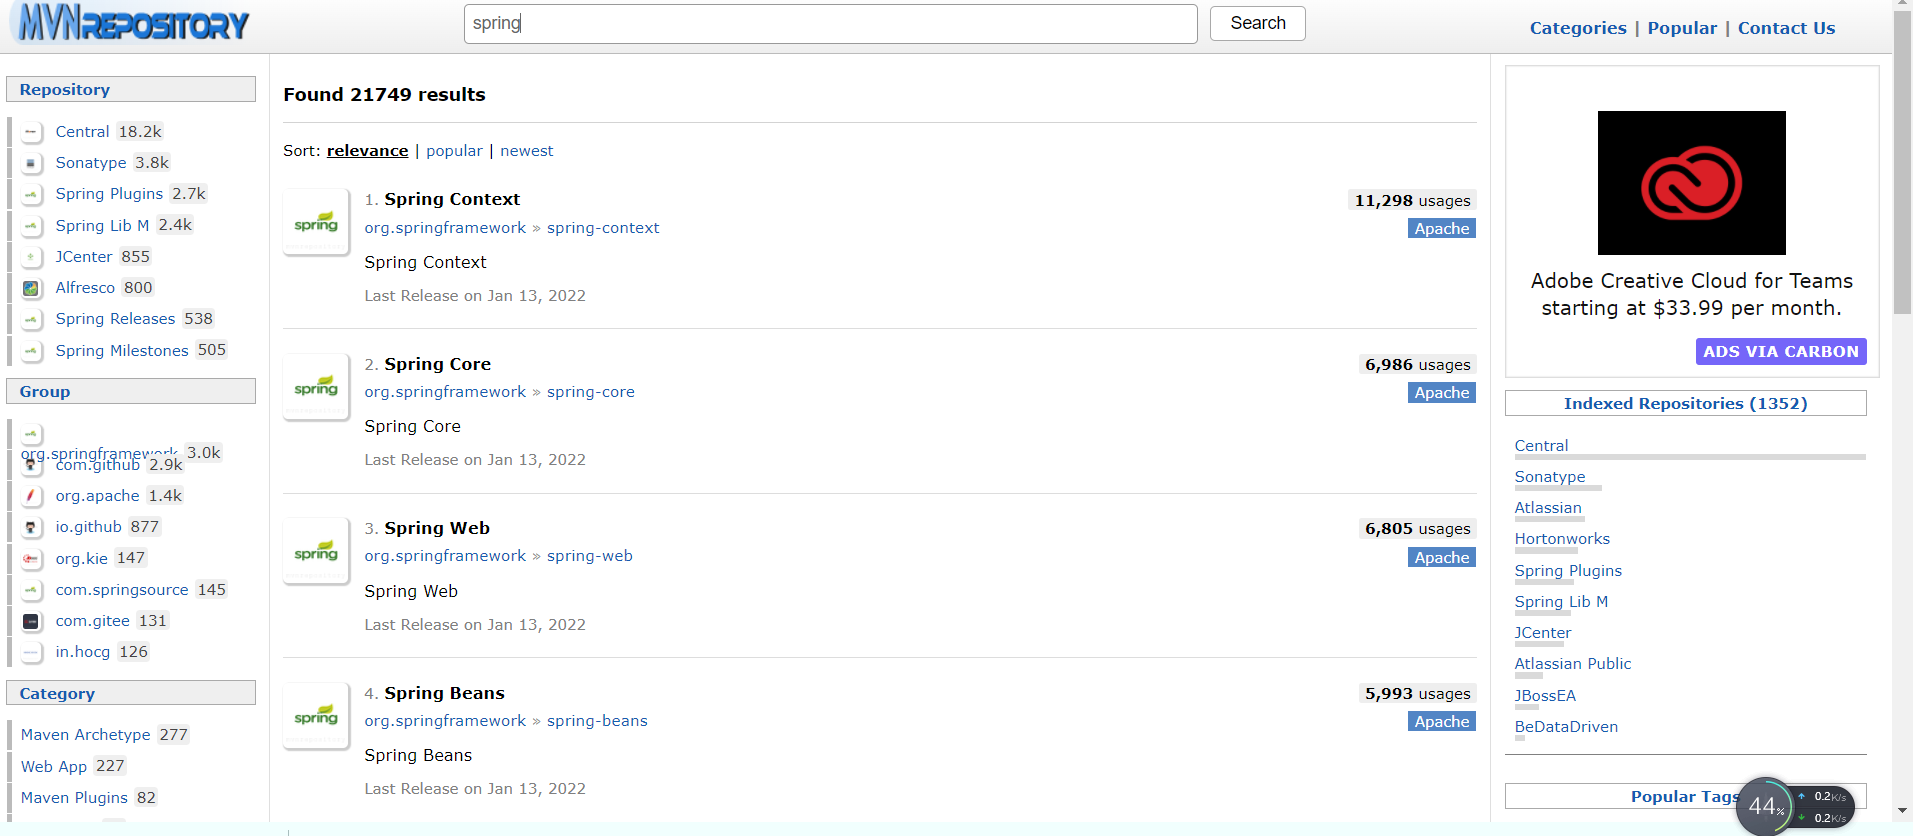The height and width of the screenshot is (836, 1913).
Task: Sort results by popular
Action: [454, 151]
